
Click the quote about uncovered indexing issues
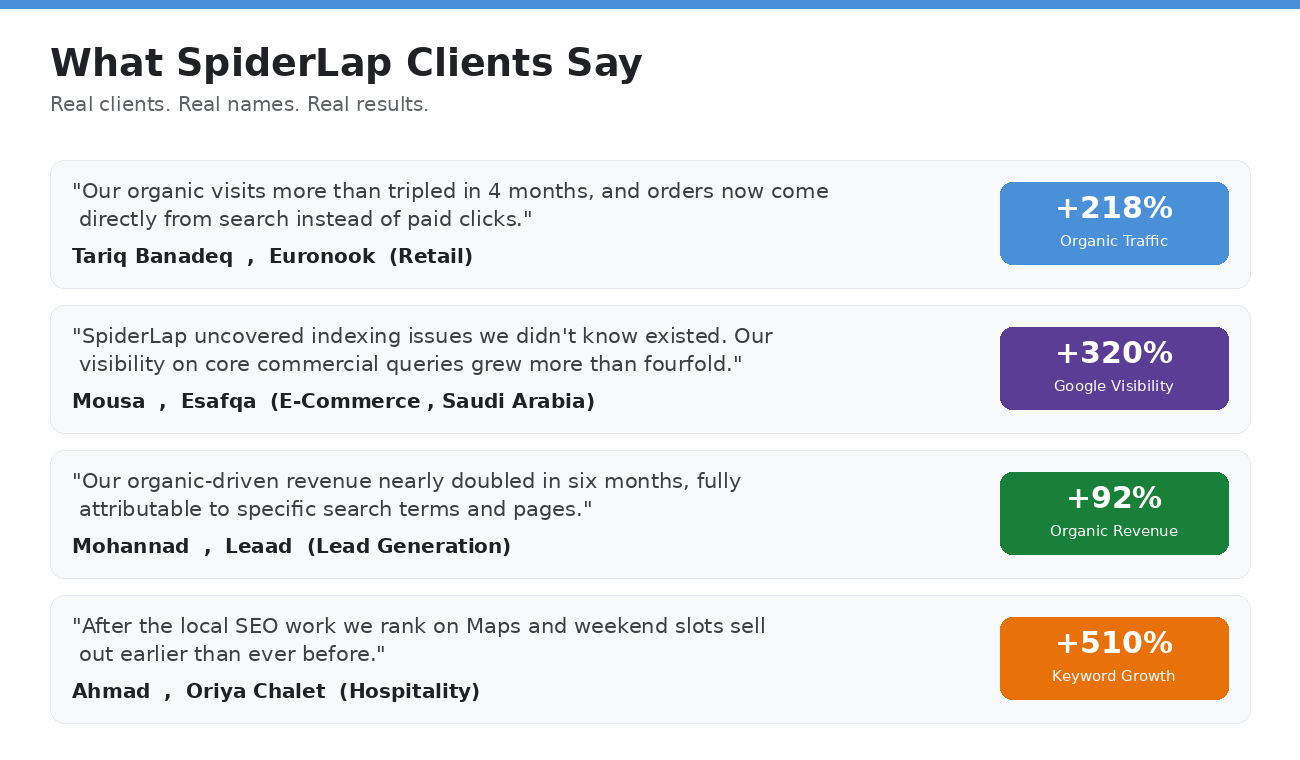(422, 350)
